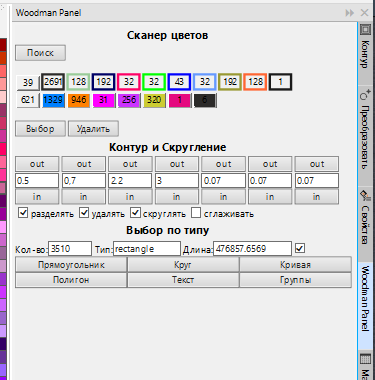Image resolution: width=375 pixels, height=380 pixels.
Task: Focus the Длина field showing 476857.6569
Action: point(252,249)
